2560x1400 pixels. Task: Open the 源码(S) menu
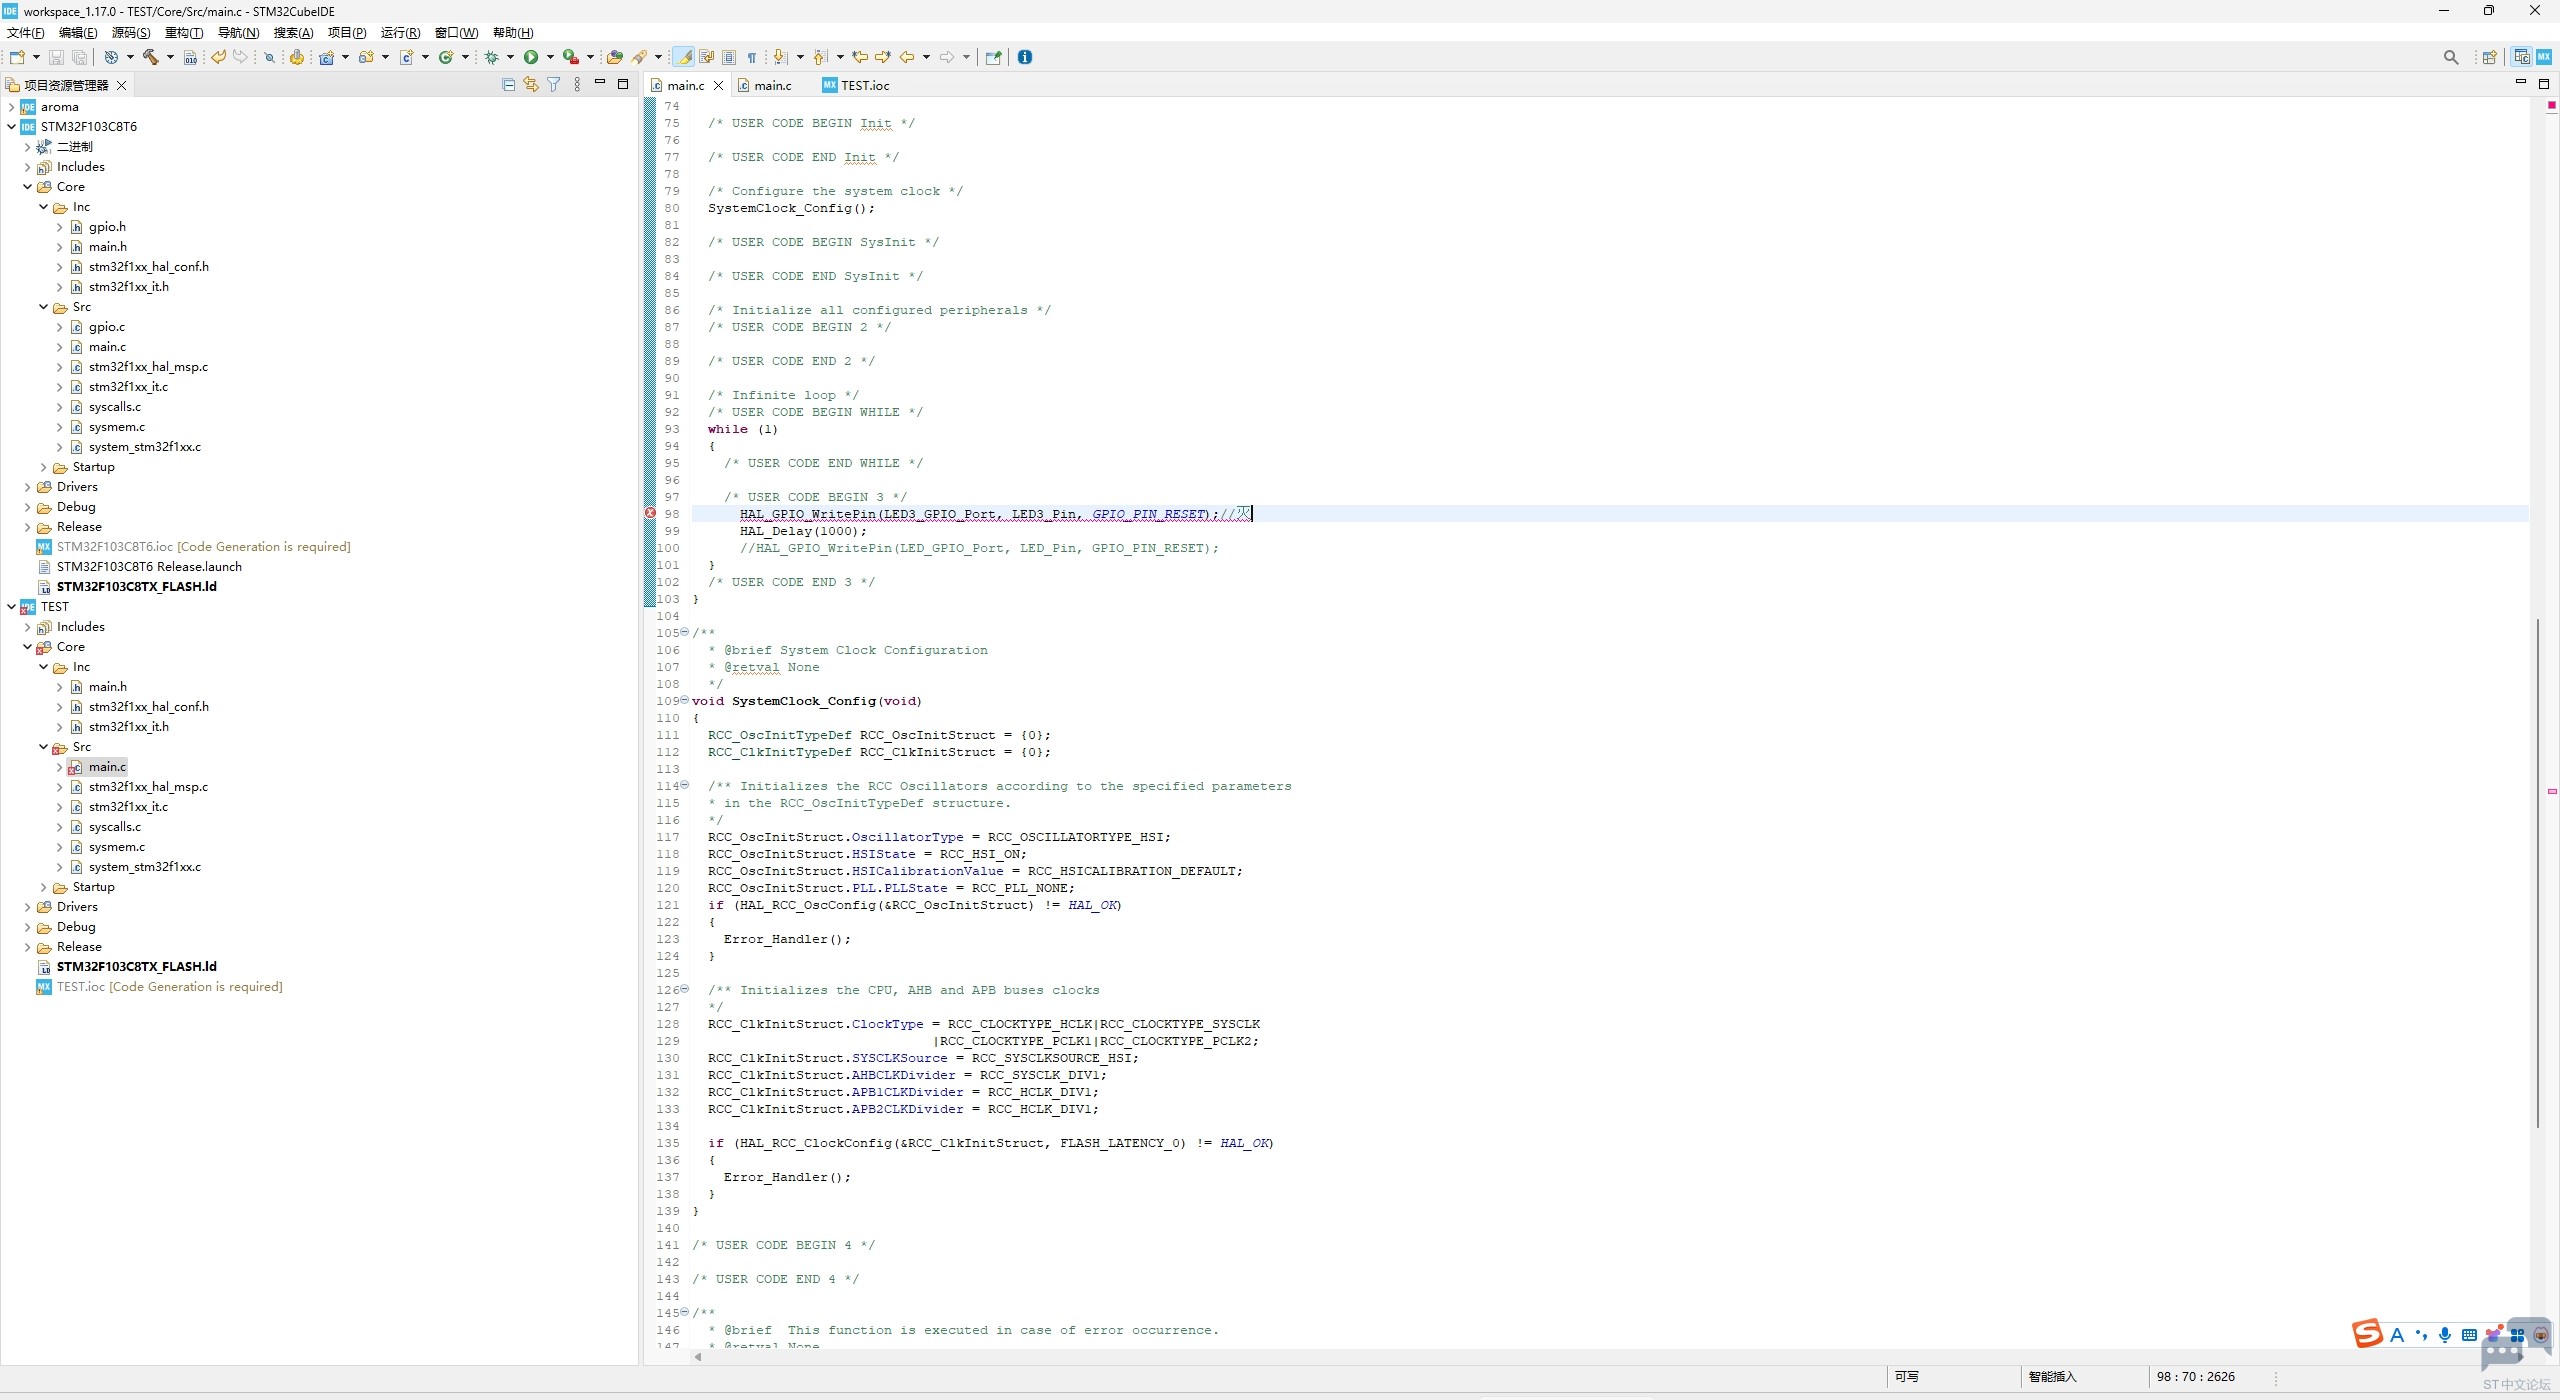click(130, 33)
